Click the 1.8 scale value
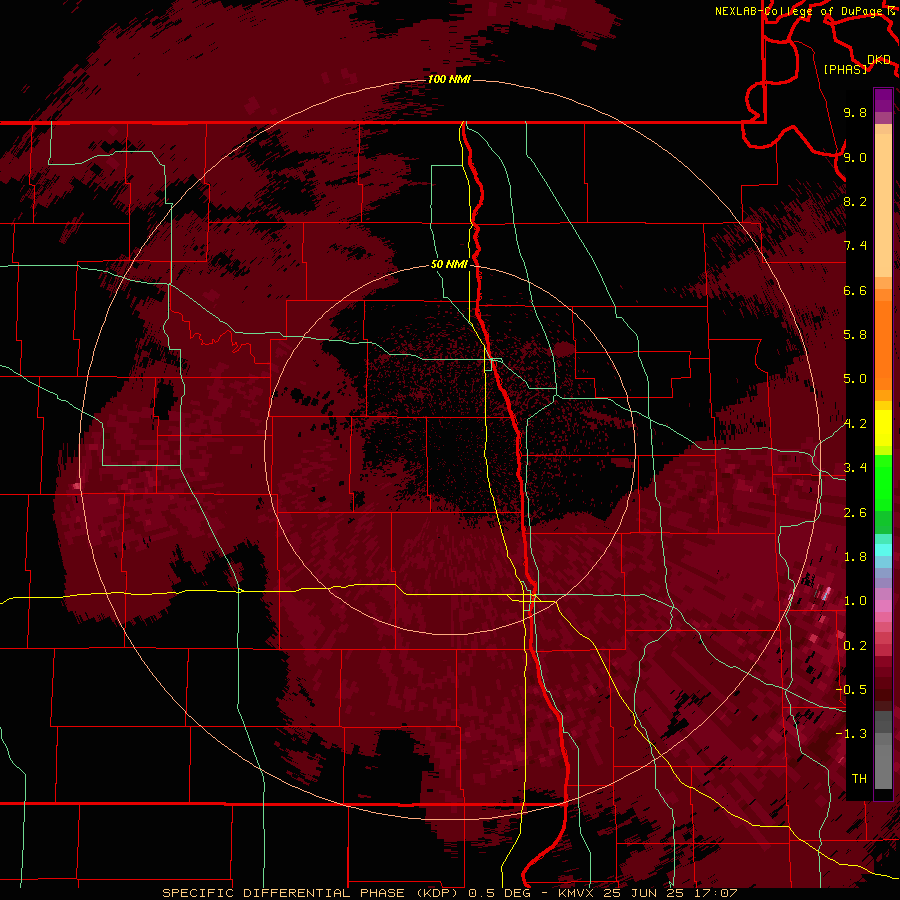 click(x=855, y=557)
